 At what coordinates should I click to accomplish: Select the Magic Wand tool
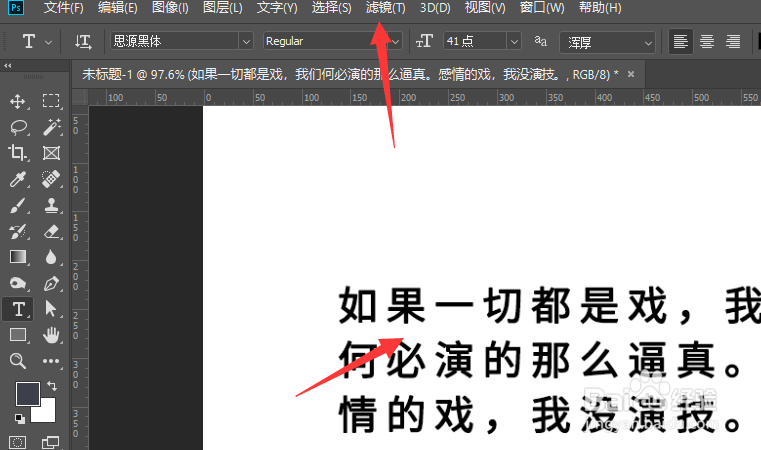[51, 127]
